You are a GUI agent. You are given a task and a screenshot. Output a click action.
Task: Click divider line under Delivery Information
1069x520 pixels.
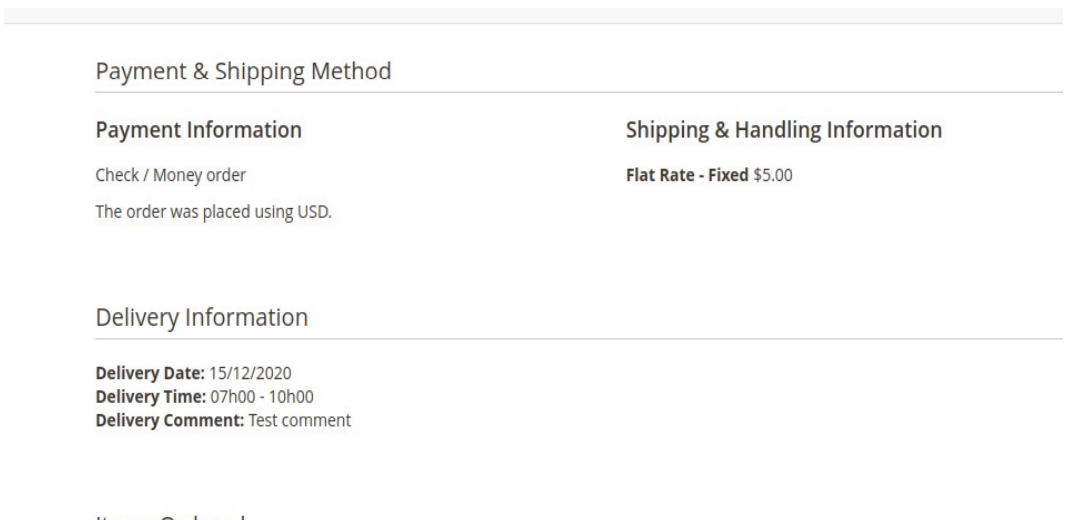pyautogui.click(x=578, y=339)
